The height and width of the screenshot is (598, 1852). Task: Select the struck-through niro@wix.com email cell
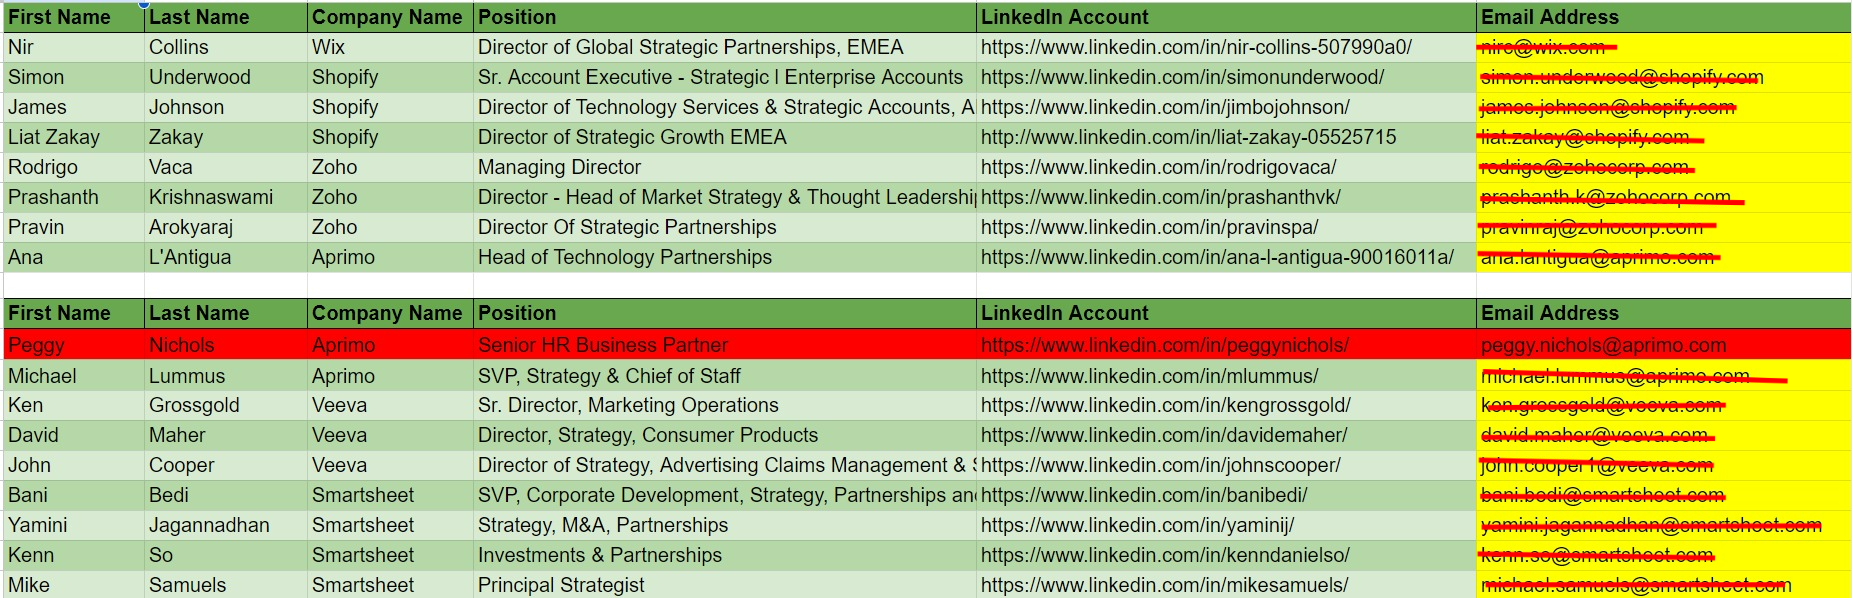point(1543,47)
